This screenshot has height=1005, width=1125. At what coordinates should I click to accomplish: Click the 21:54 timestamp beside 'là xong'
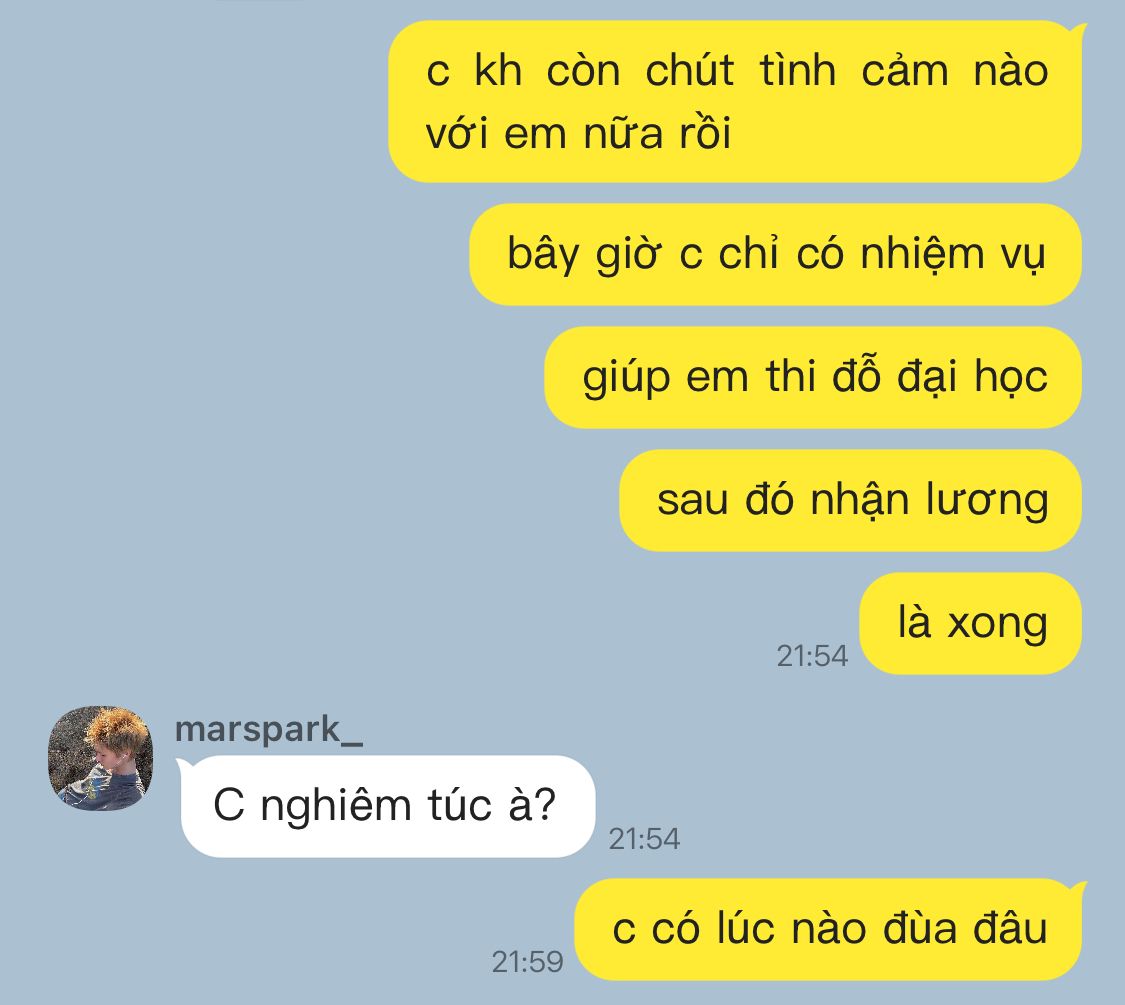812,656
